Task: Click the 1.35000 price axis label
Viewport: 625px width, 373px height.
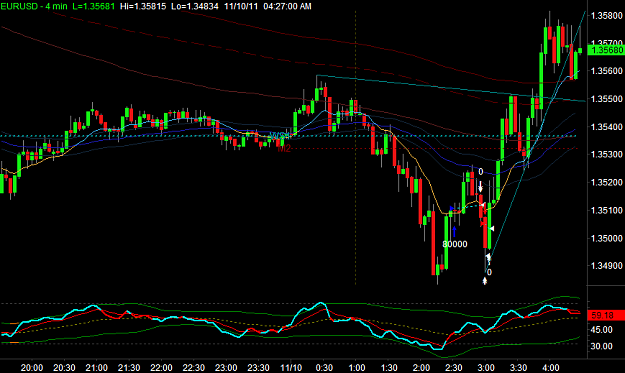Action: tap(607, 238)
